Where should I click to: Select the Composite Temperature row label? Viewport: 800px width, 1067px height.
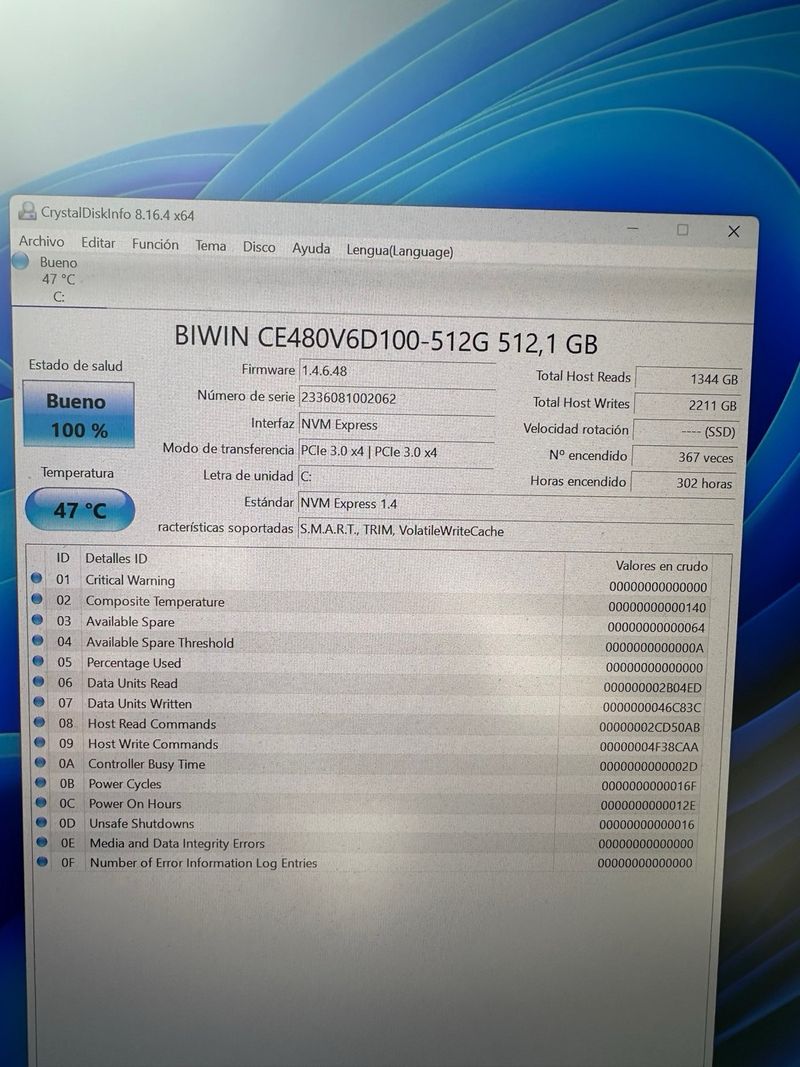[x=155, y=602]
